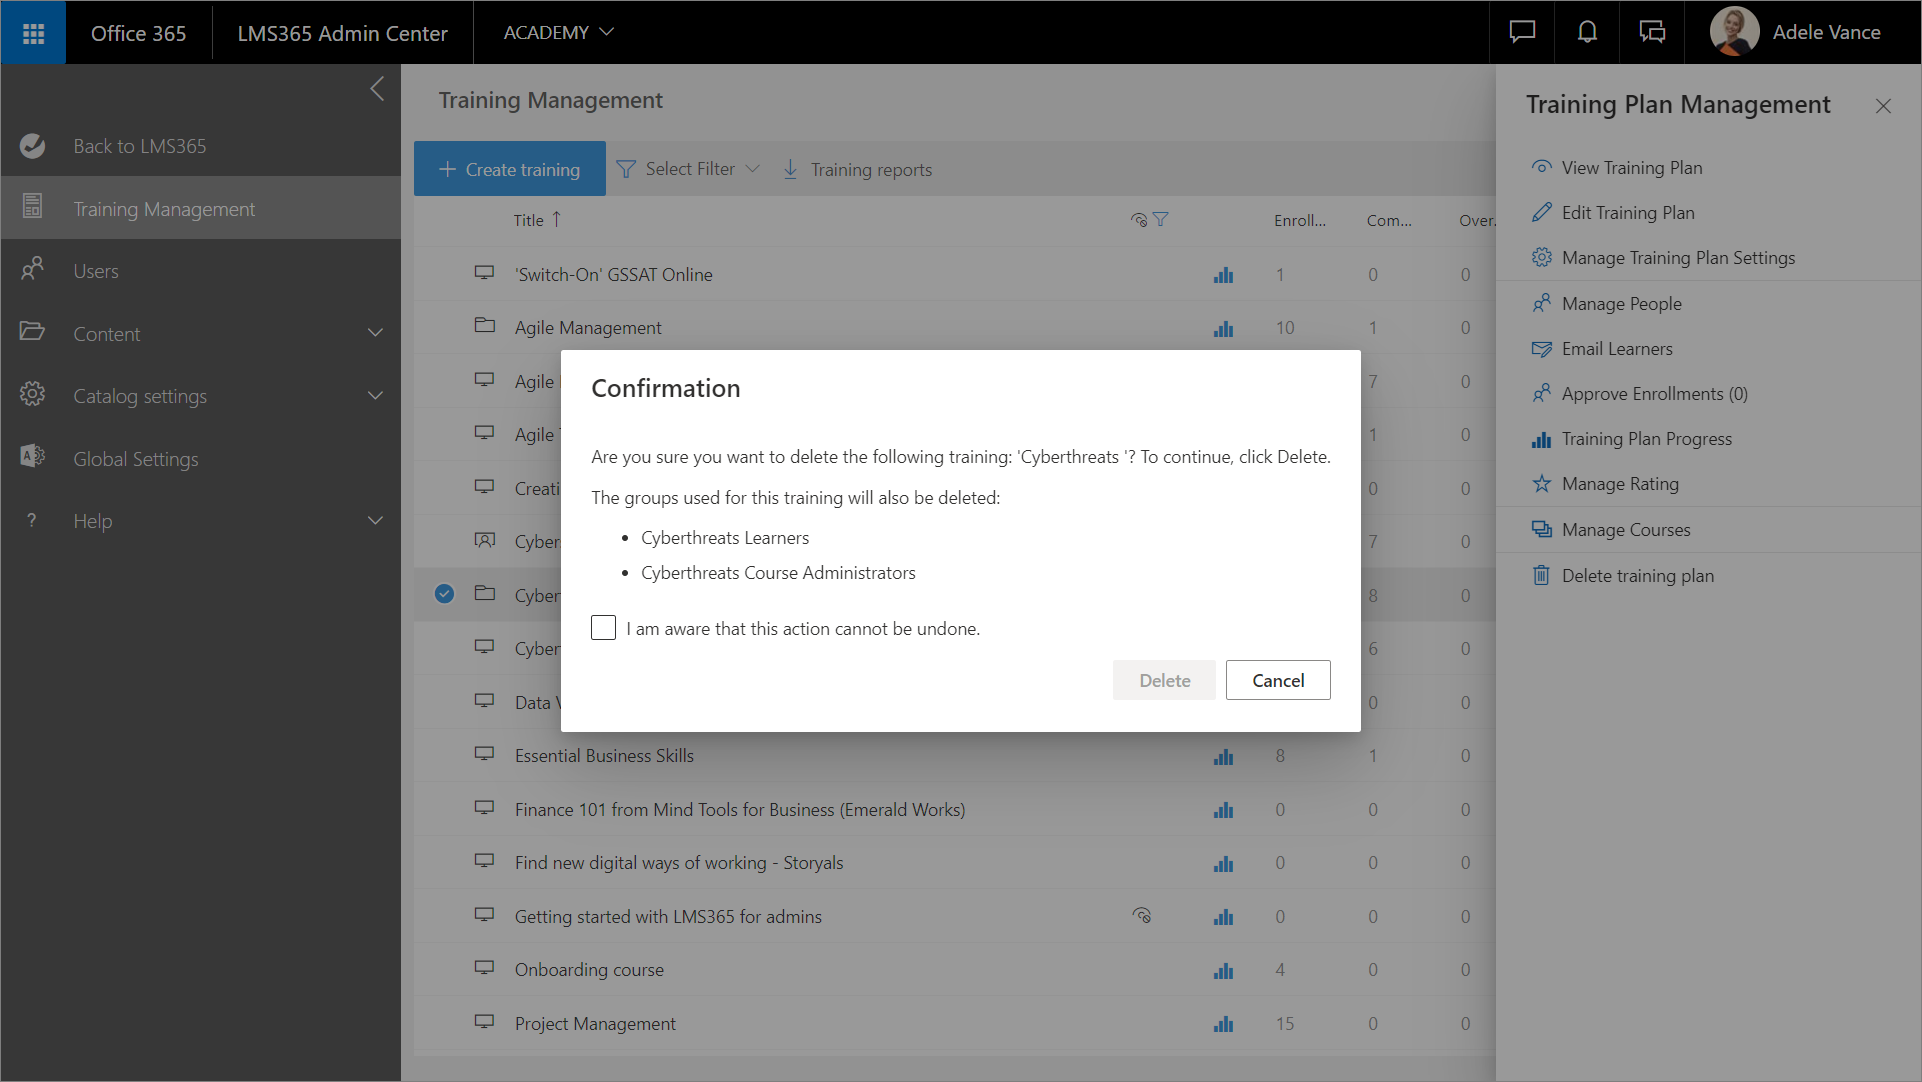This screenshot has width=1922, height=1082.
Task: Check the 'cannot be undone' awareness checkbox
Action: (603, 628)
